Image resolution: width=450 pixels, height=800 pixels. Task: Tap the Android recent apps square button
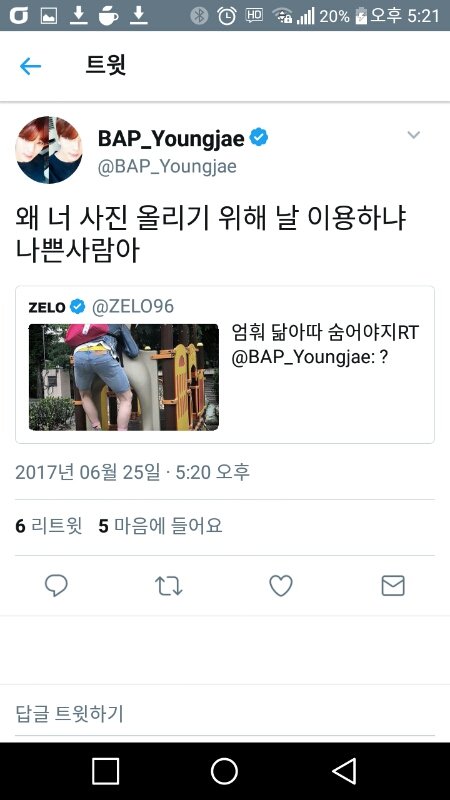coord(106,771)
